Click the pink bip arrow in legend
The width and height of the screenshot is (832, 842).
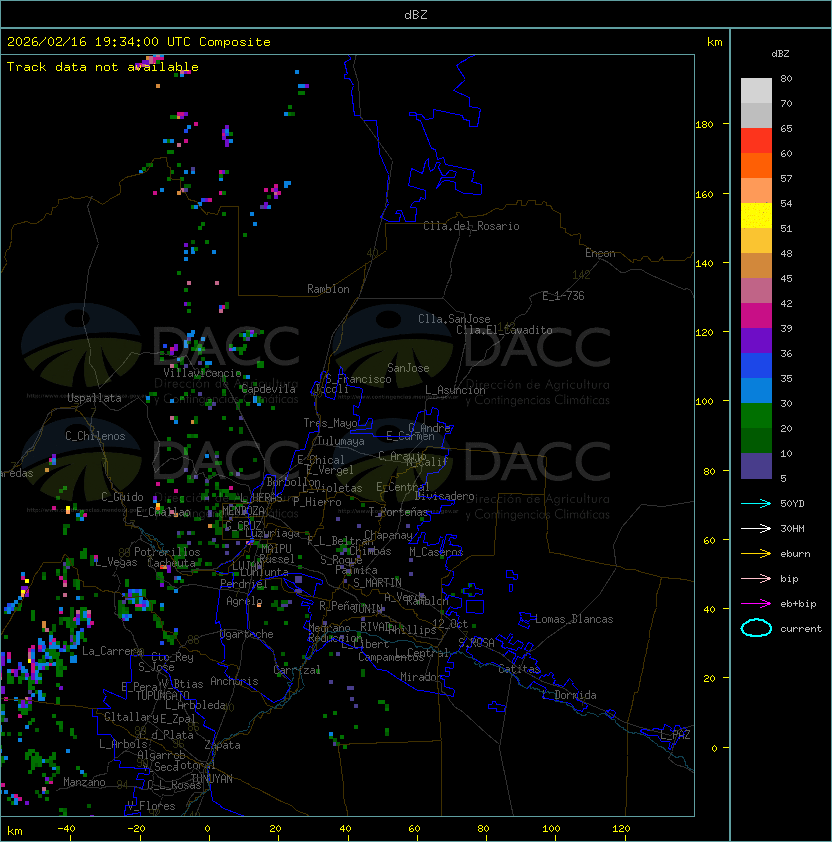[x=756, y=578]
